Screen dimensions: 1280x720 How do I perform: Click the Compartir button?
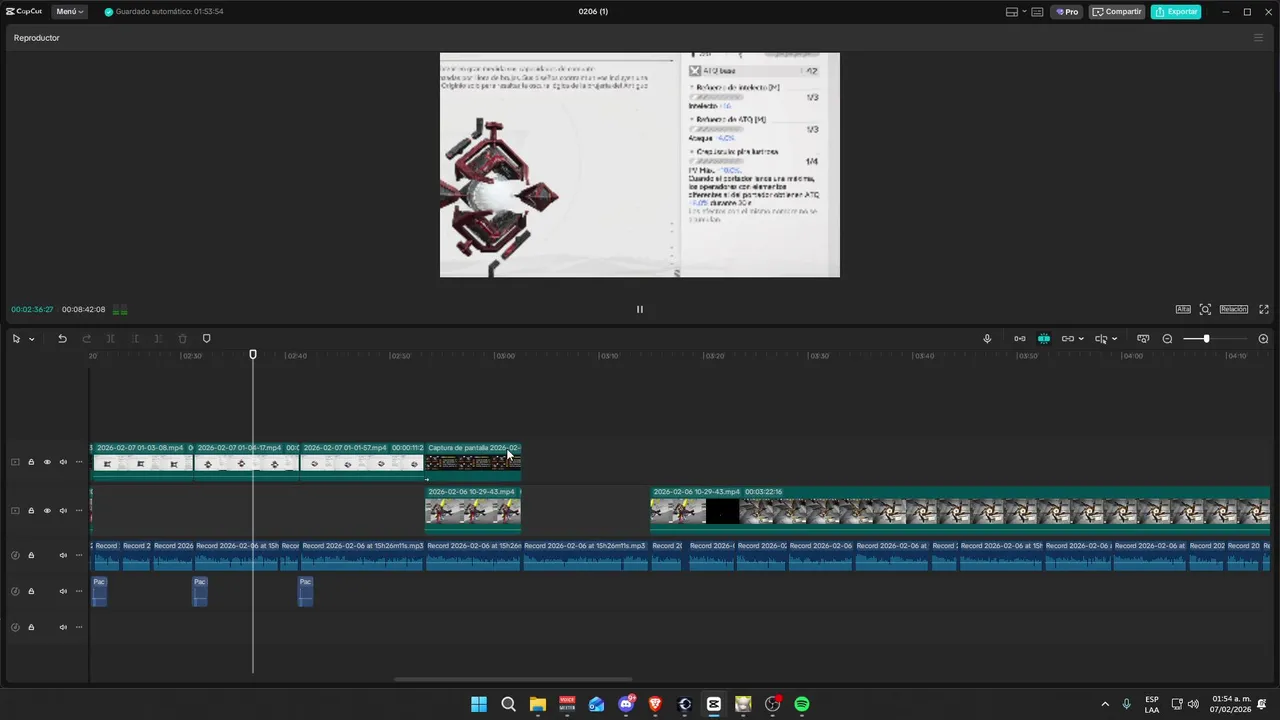click(x=1117, y=12)
